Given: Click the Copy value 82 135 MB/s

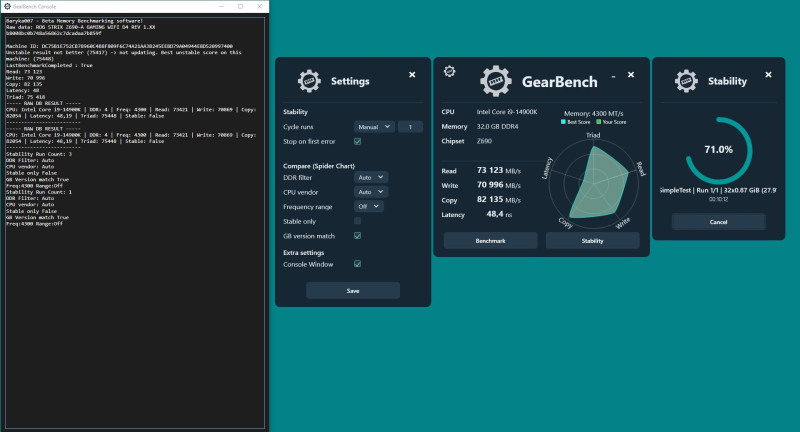Looking at the screenshot, I should pyautogui.click(x=498, y=199).
